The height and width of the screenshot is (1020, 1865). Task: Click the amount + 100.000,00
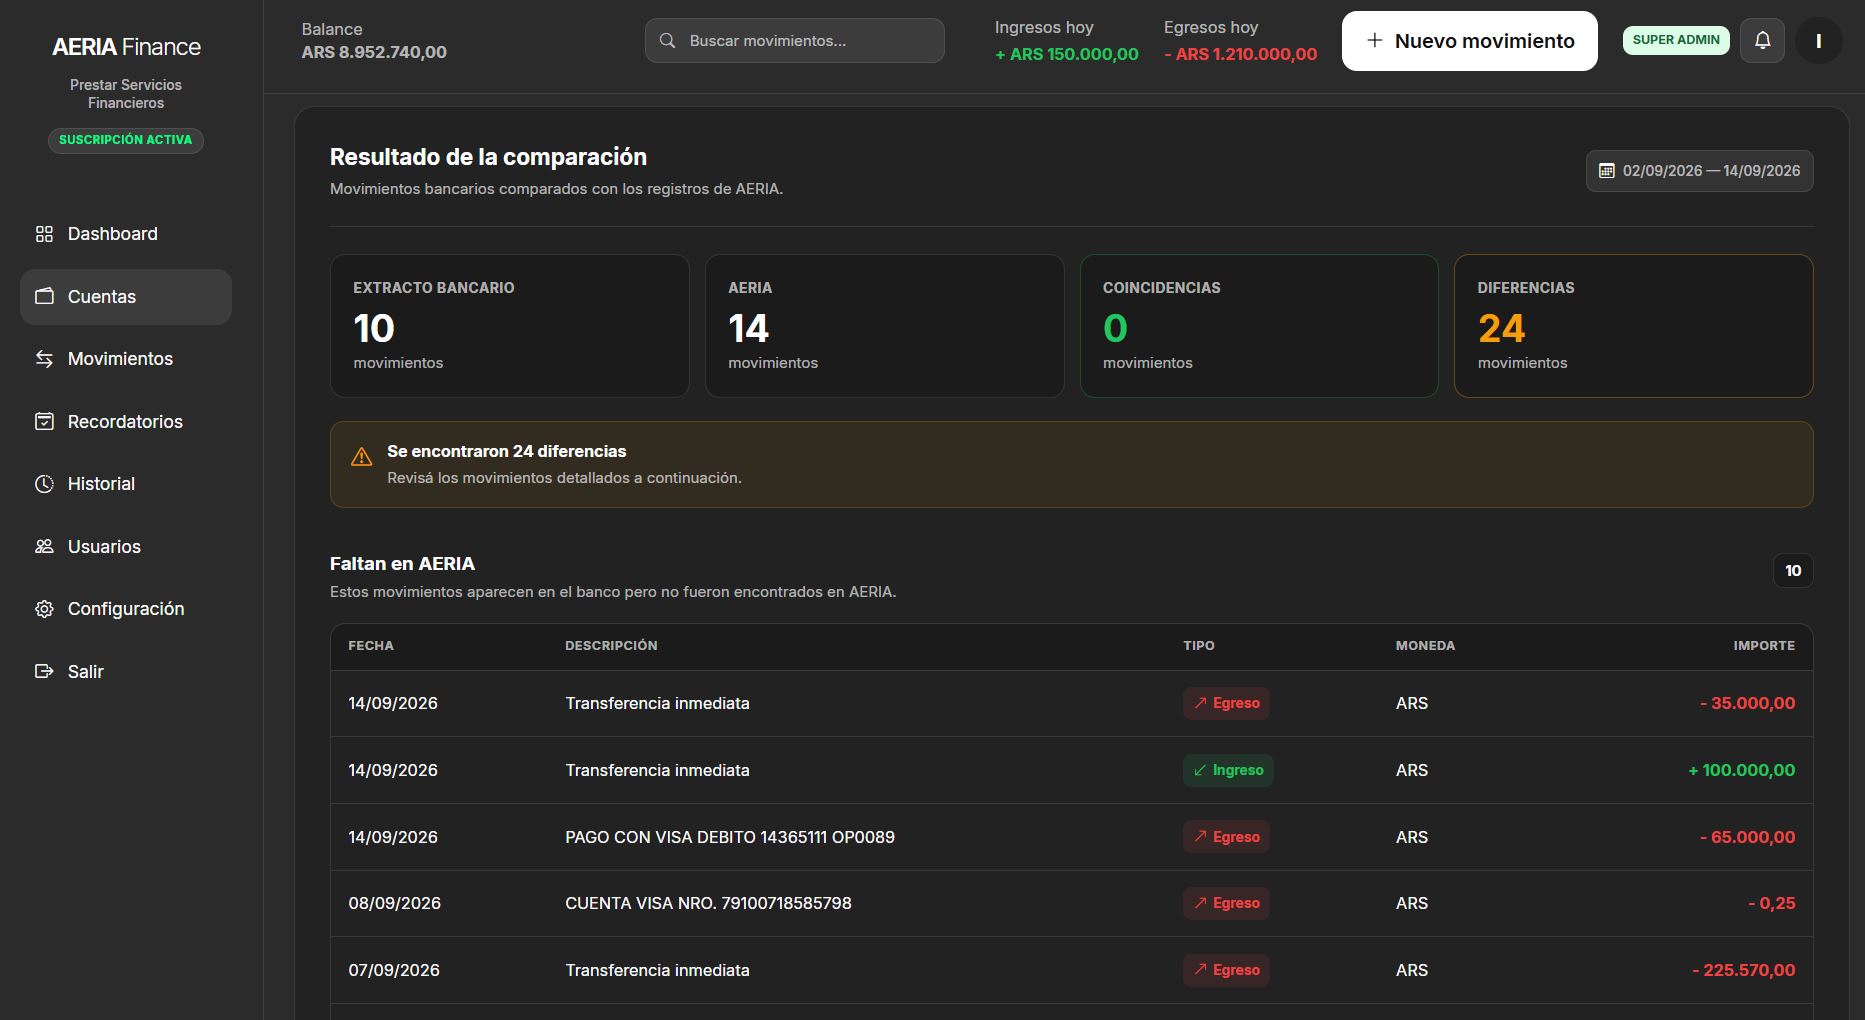tap(1741, 770)
